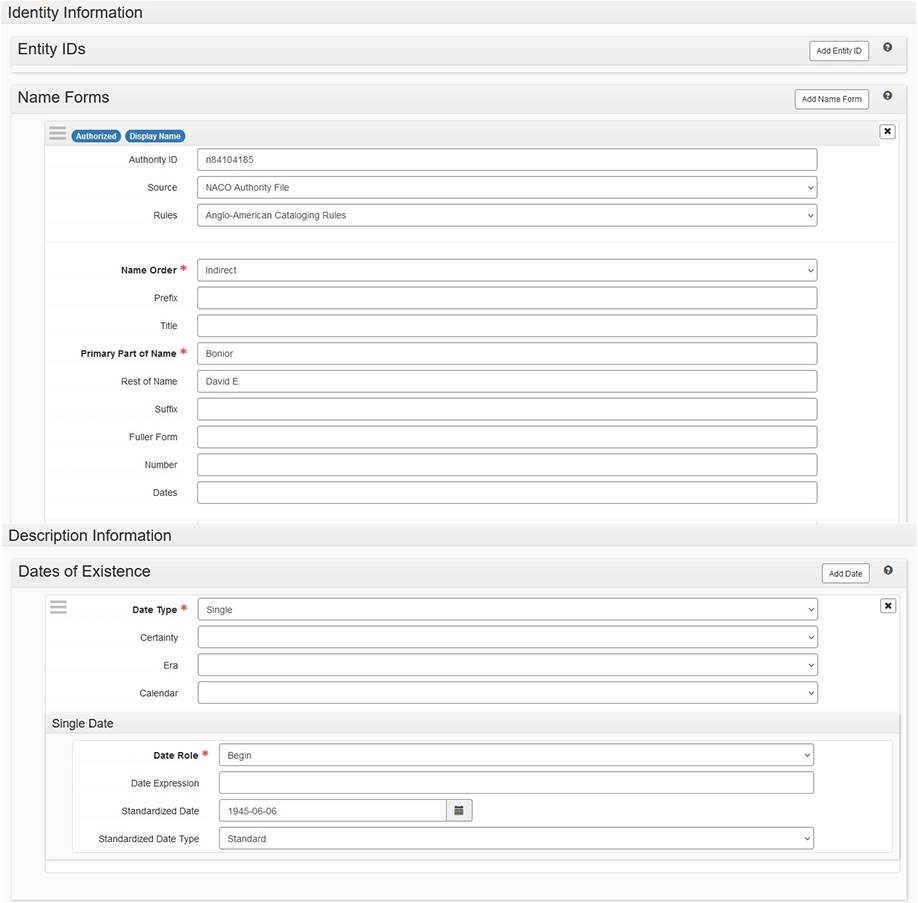This screenshot has height=903, width=918.
Task: Open the calendar picker for Standardized Date
Action: [459, 811]
